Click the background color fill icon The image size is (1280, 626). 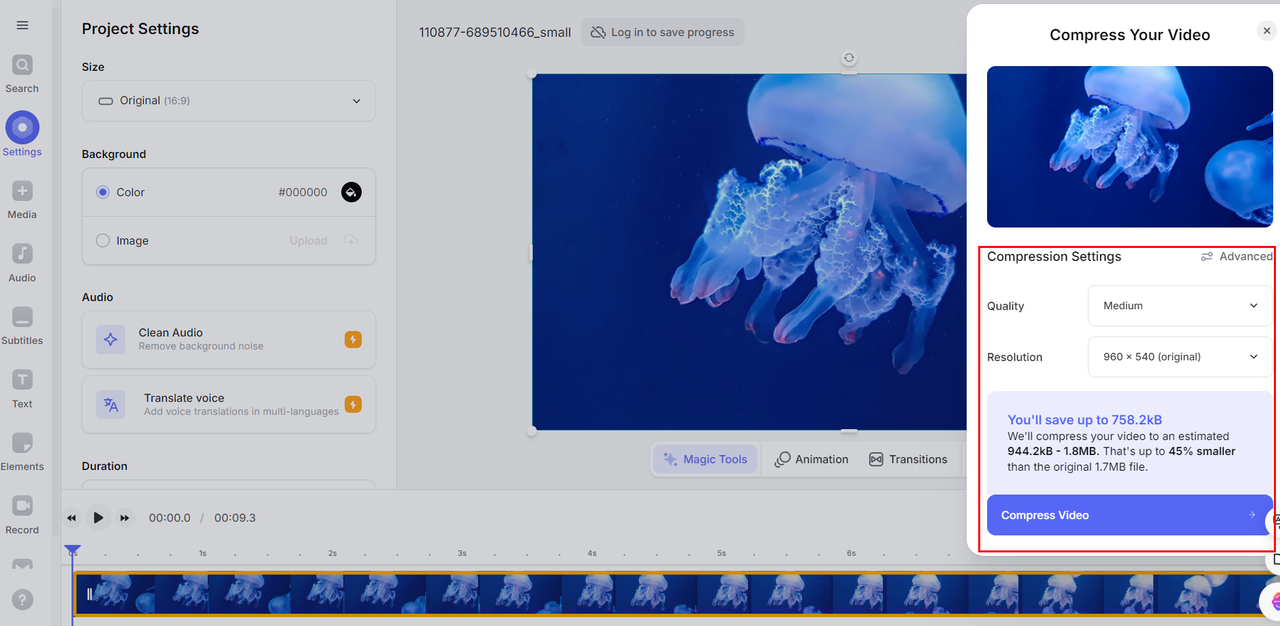pyautogui.click(x=351, y=192)
